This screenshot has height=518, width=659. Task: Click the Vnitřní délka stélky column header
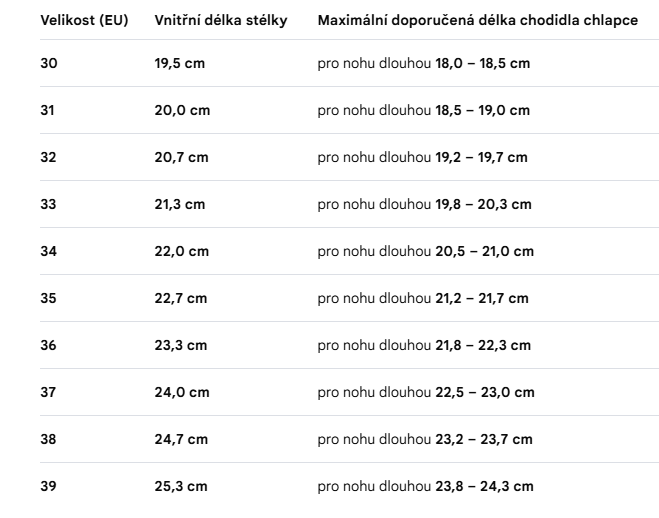click(221, 20)
